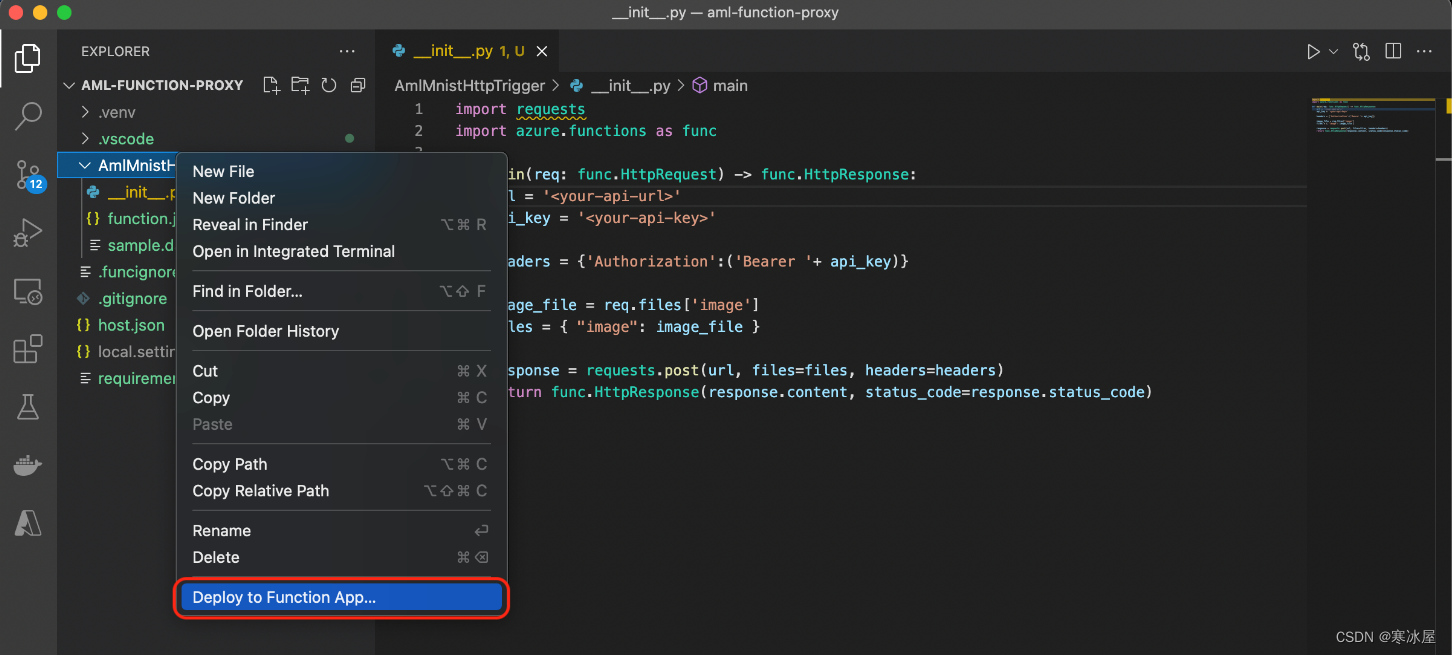Open the Testing beaker view
Screen dimensions: 1452x655
(28, 407)
